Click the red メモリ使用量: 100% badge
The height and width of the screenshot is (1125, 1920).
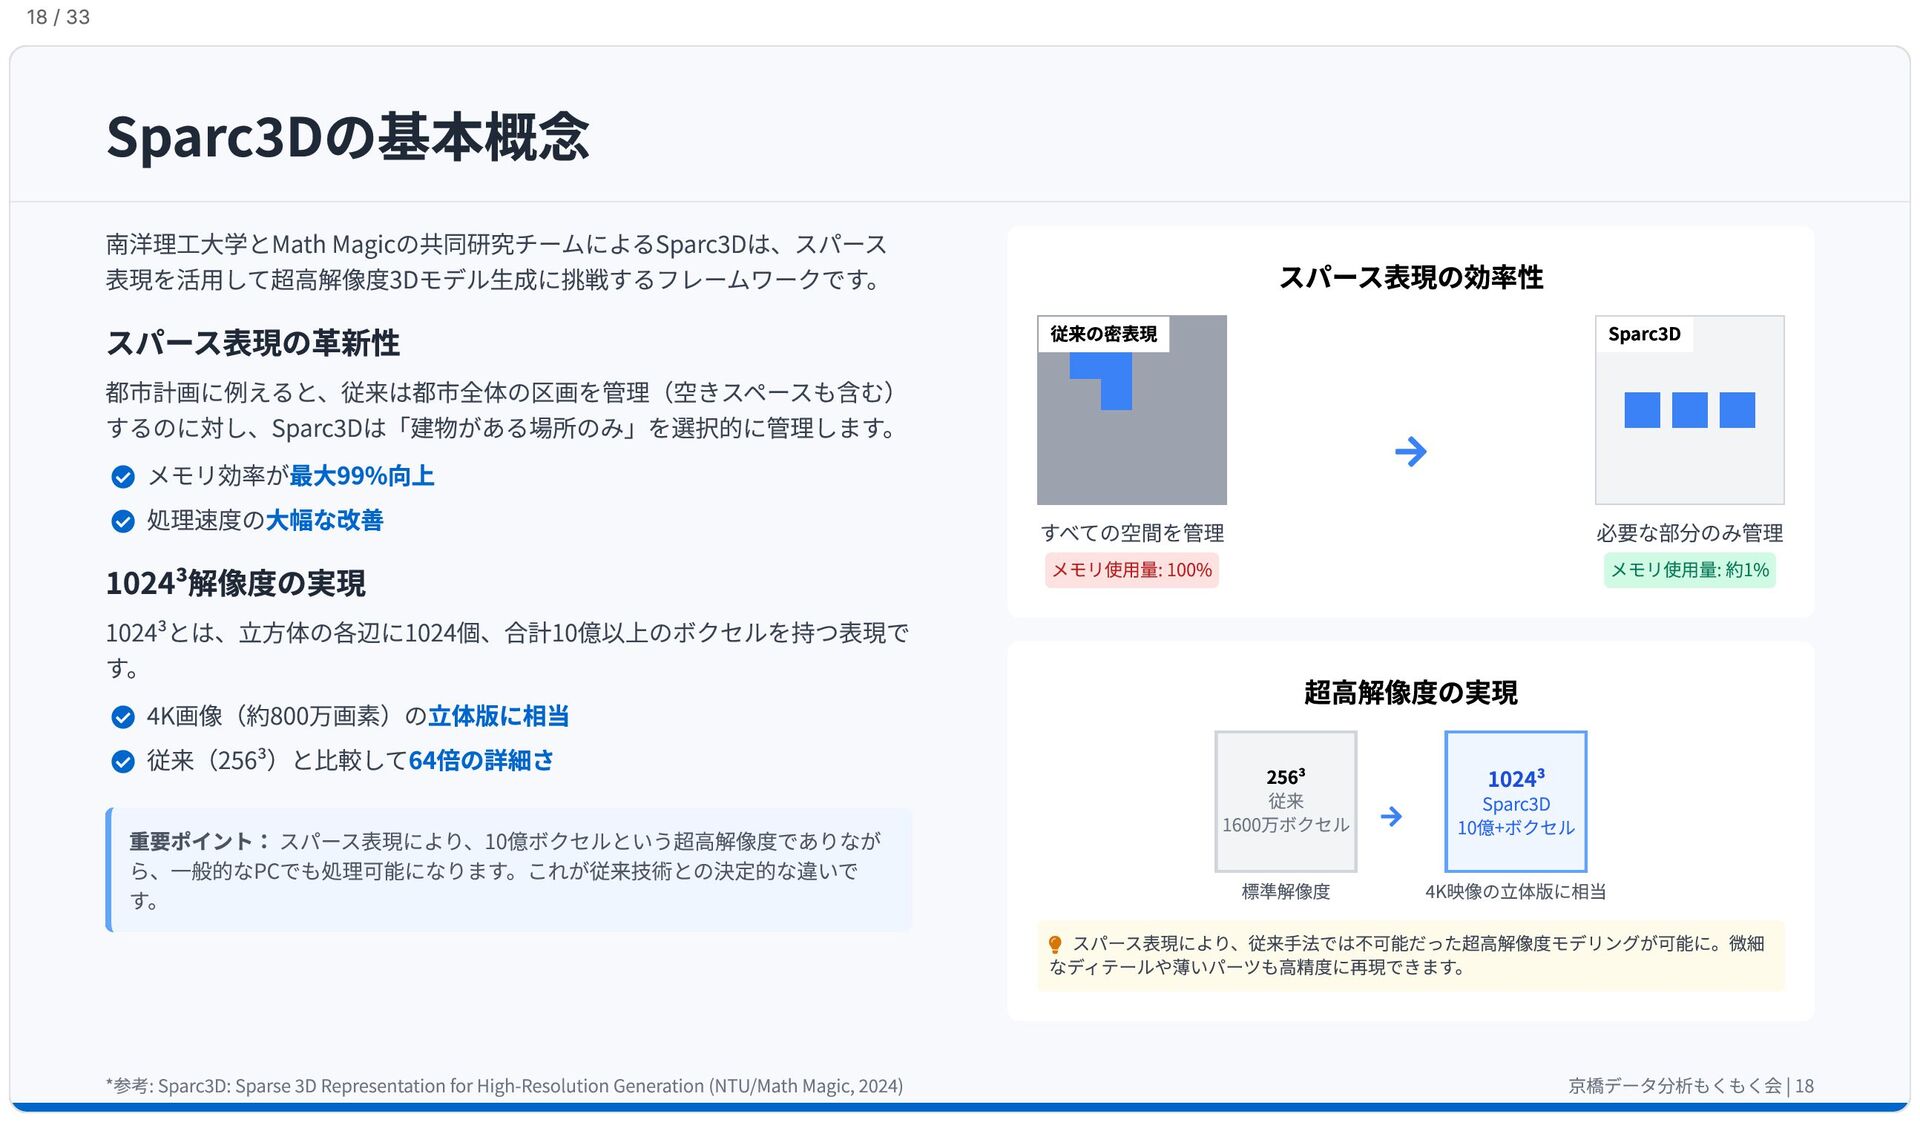(x=1132, y=570)
